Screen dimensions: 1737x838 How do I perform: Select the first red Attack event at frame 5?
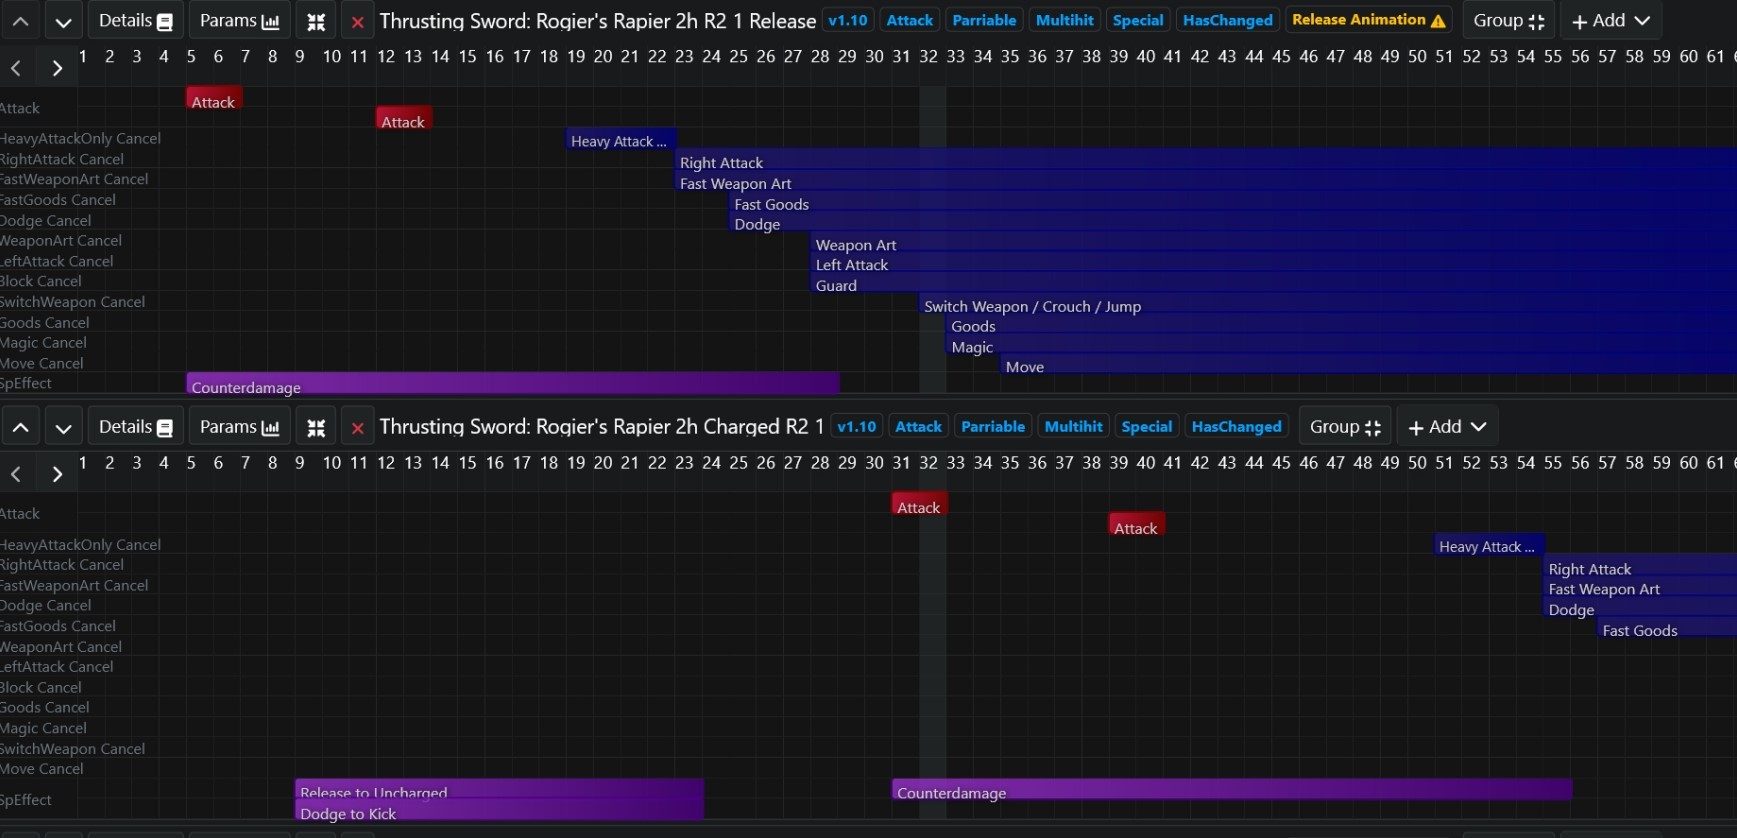214,98
